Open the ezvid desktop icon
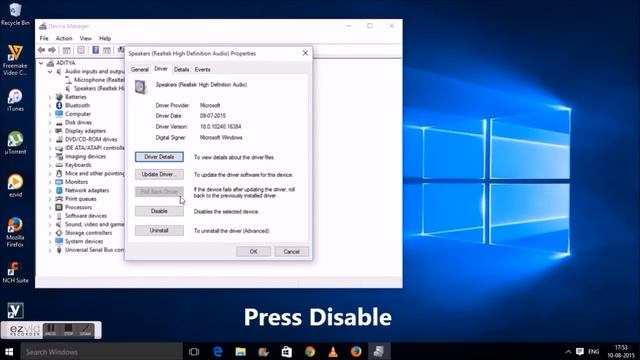Screen dimensions: 640x360 coord(15,185)
